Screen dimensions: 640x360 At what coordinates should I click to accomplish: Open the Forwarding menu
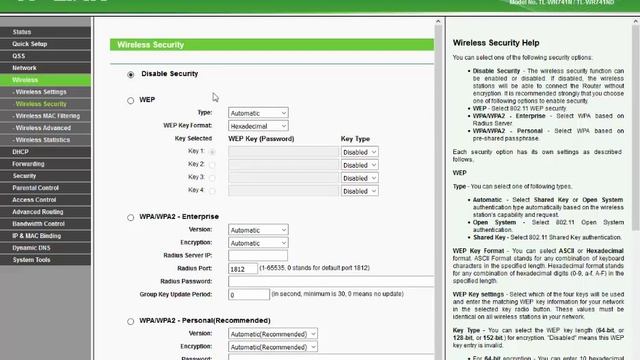click(45, 164)
